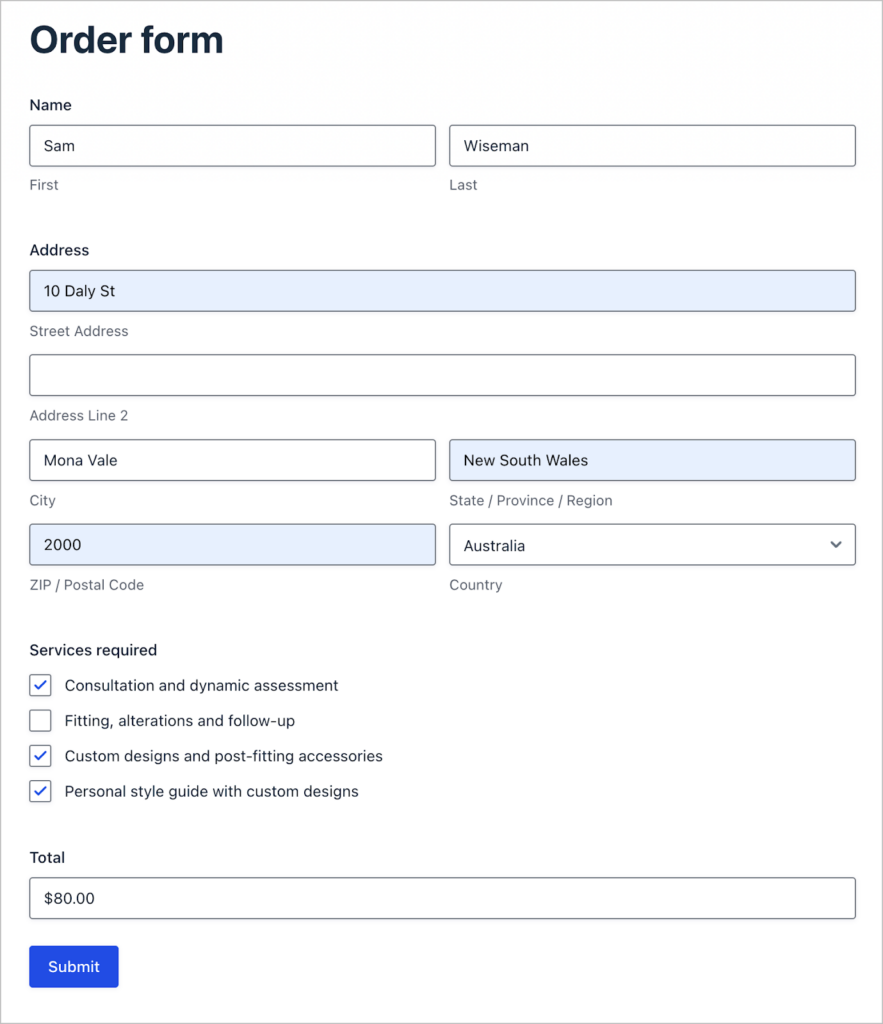Viewport: 883px width, 1024px height.
Task: Click the Last name field containing Wiseman
Action: (x=652, y=146)
